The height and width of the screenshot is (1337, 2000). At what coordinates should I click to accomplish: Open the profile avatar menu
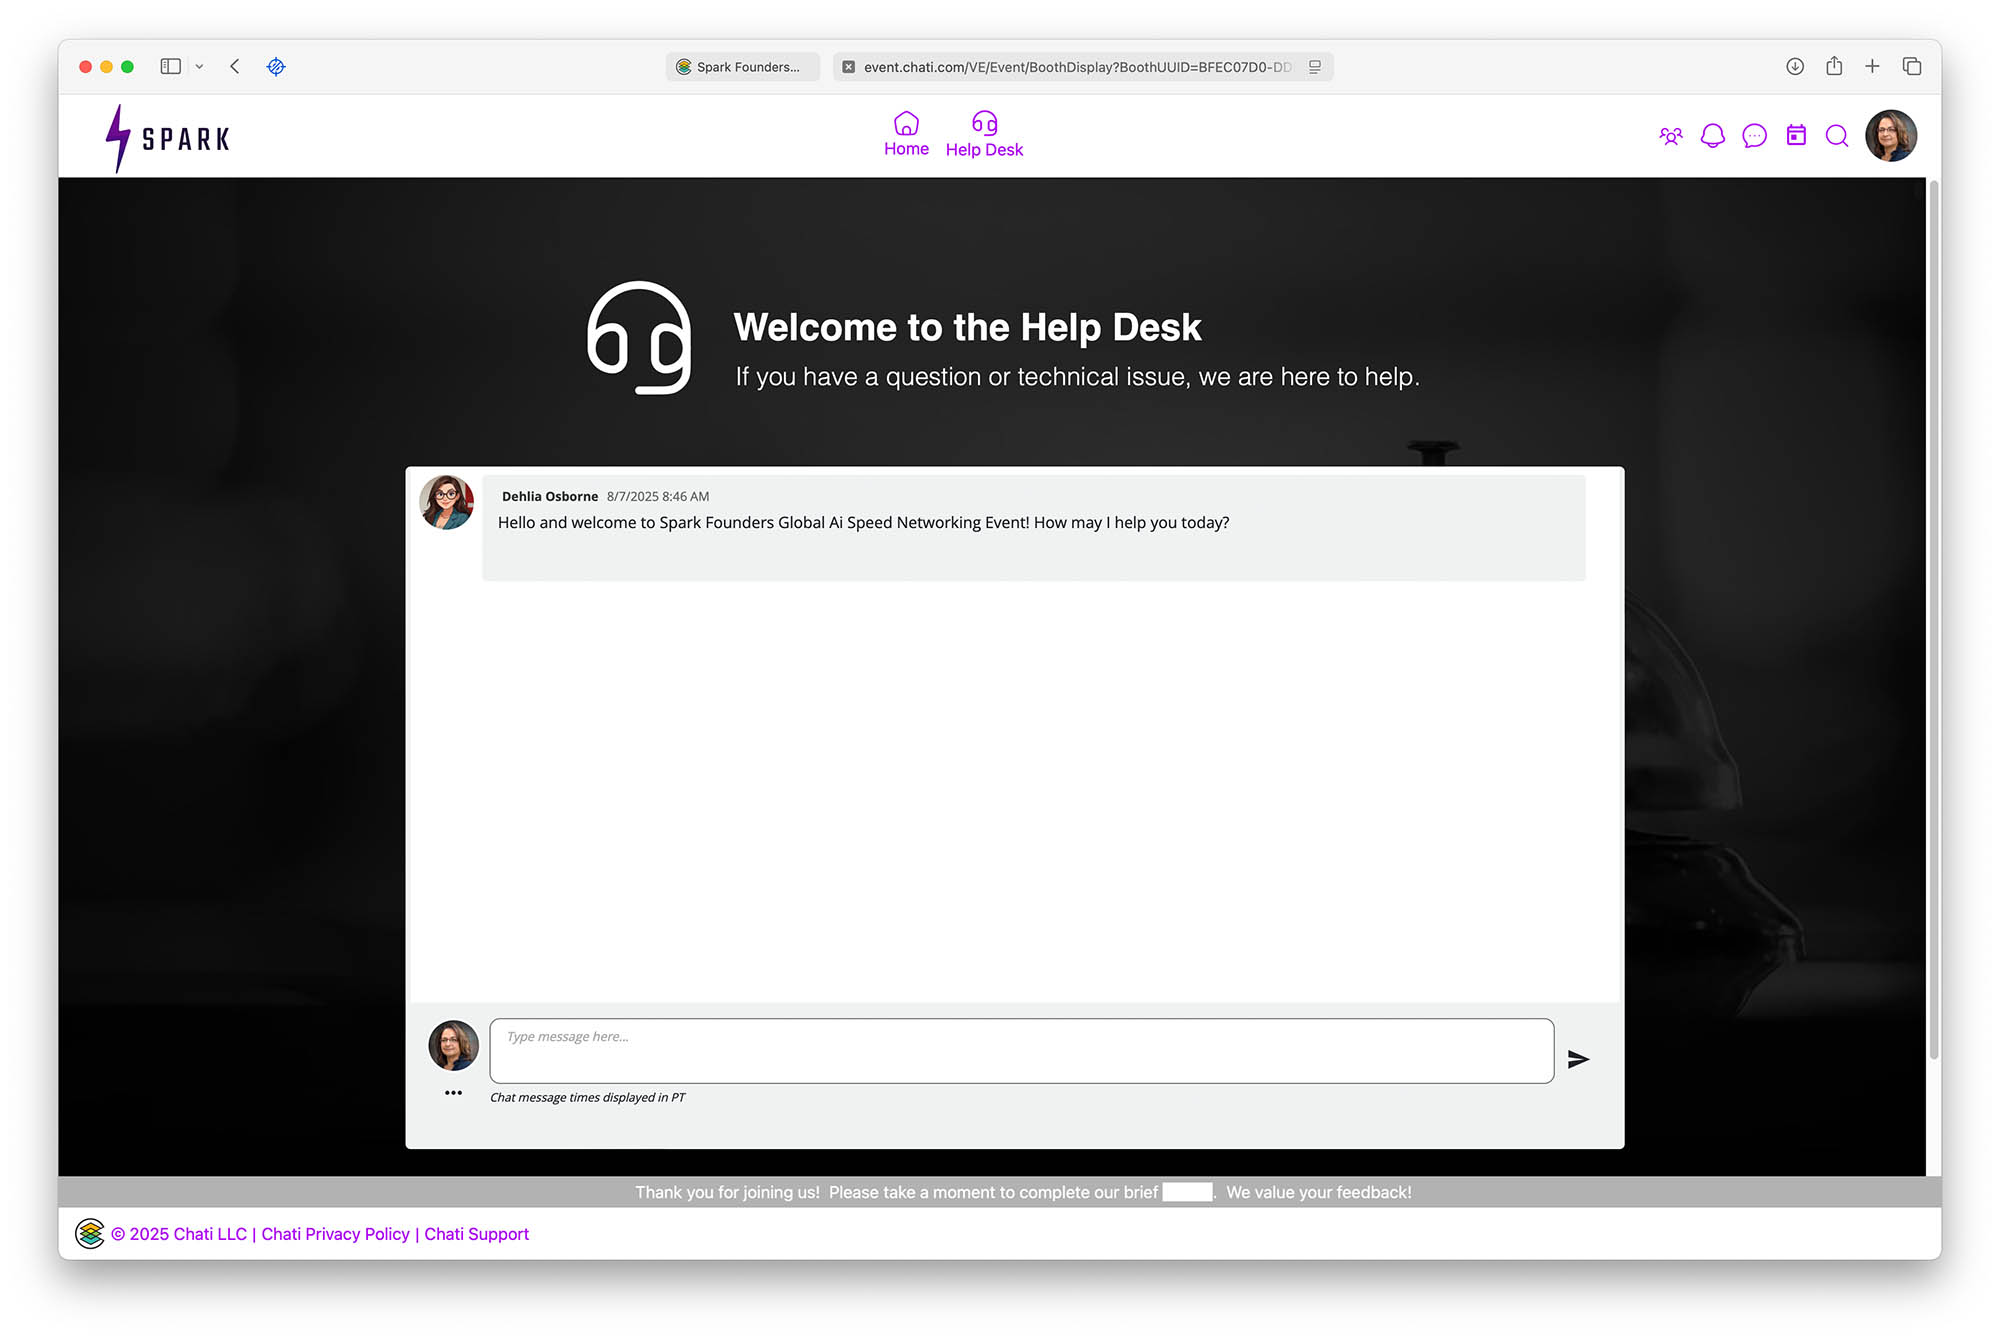(1890, 136)
